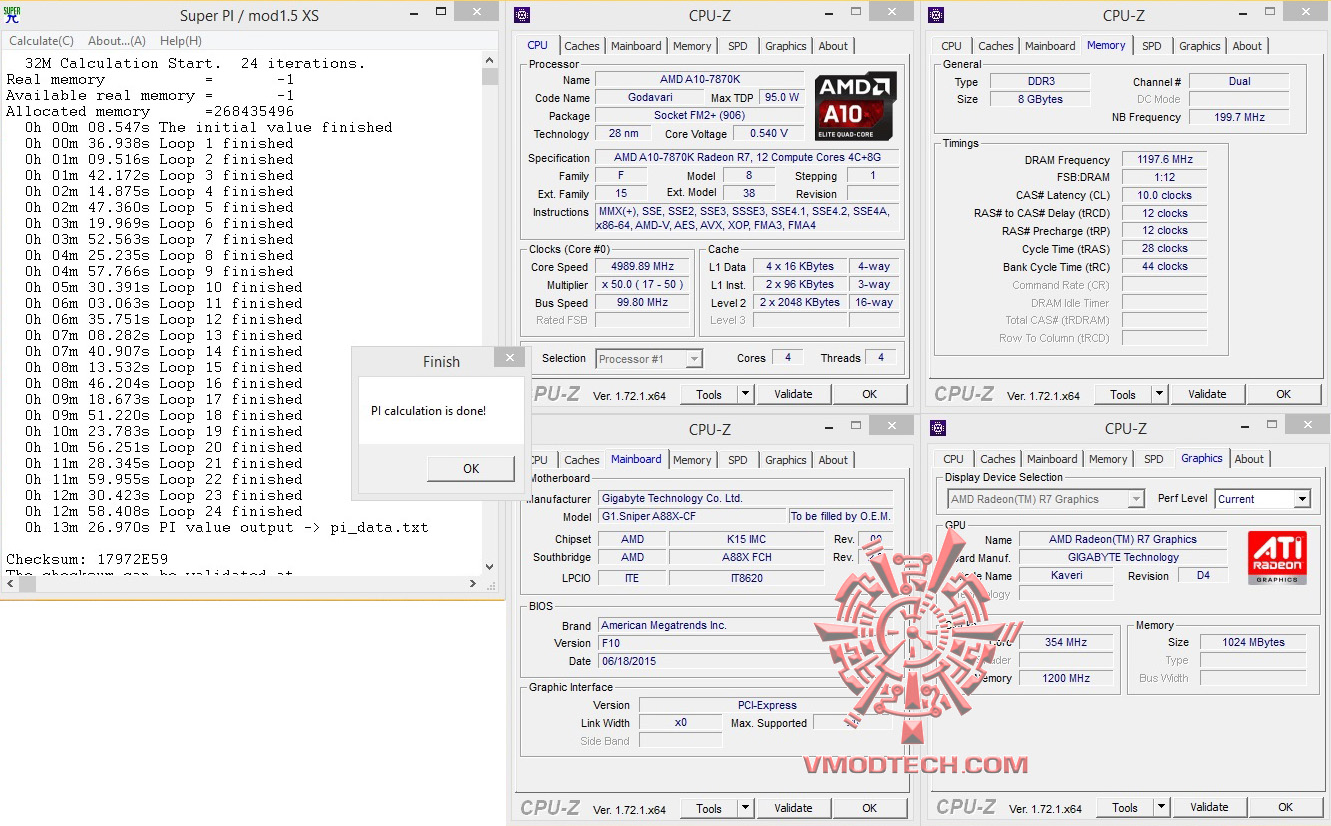The height and width of the screenshot is (826, 1331).
Task: Open the Calculate(C) menu in Super PI
Action: pos(41,41)
